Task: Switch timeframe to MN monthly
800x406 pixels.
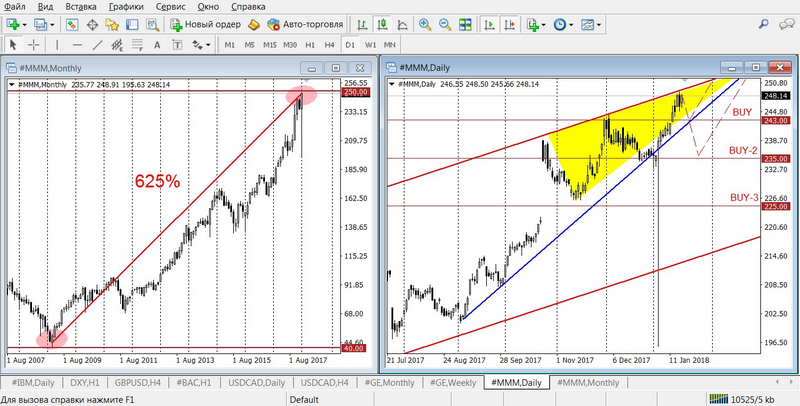Action: [x=389, y=45]
